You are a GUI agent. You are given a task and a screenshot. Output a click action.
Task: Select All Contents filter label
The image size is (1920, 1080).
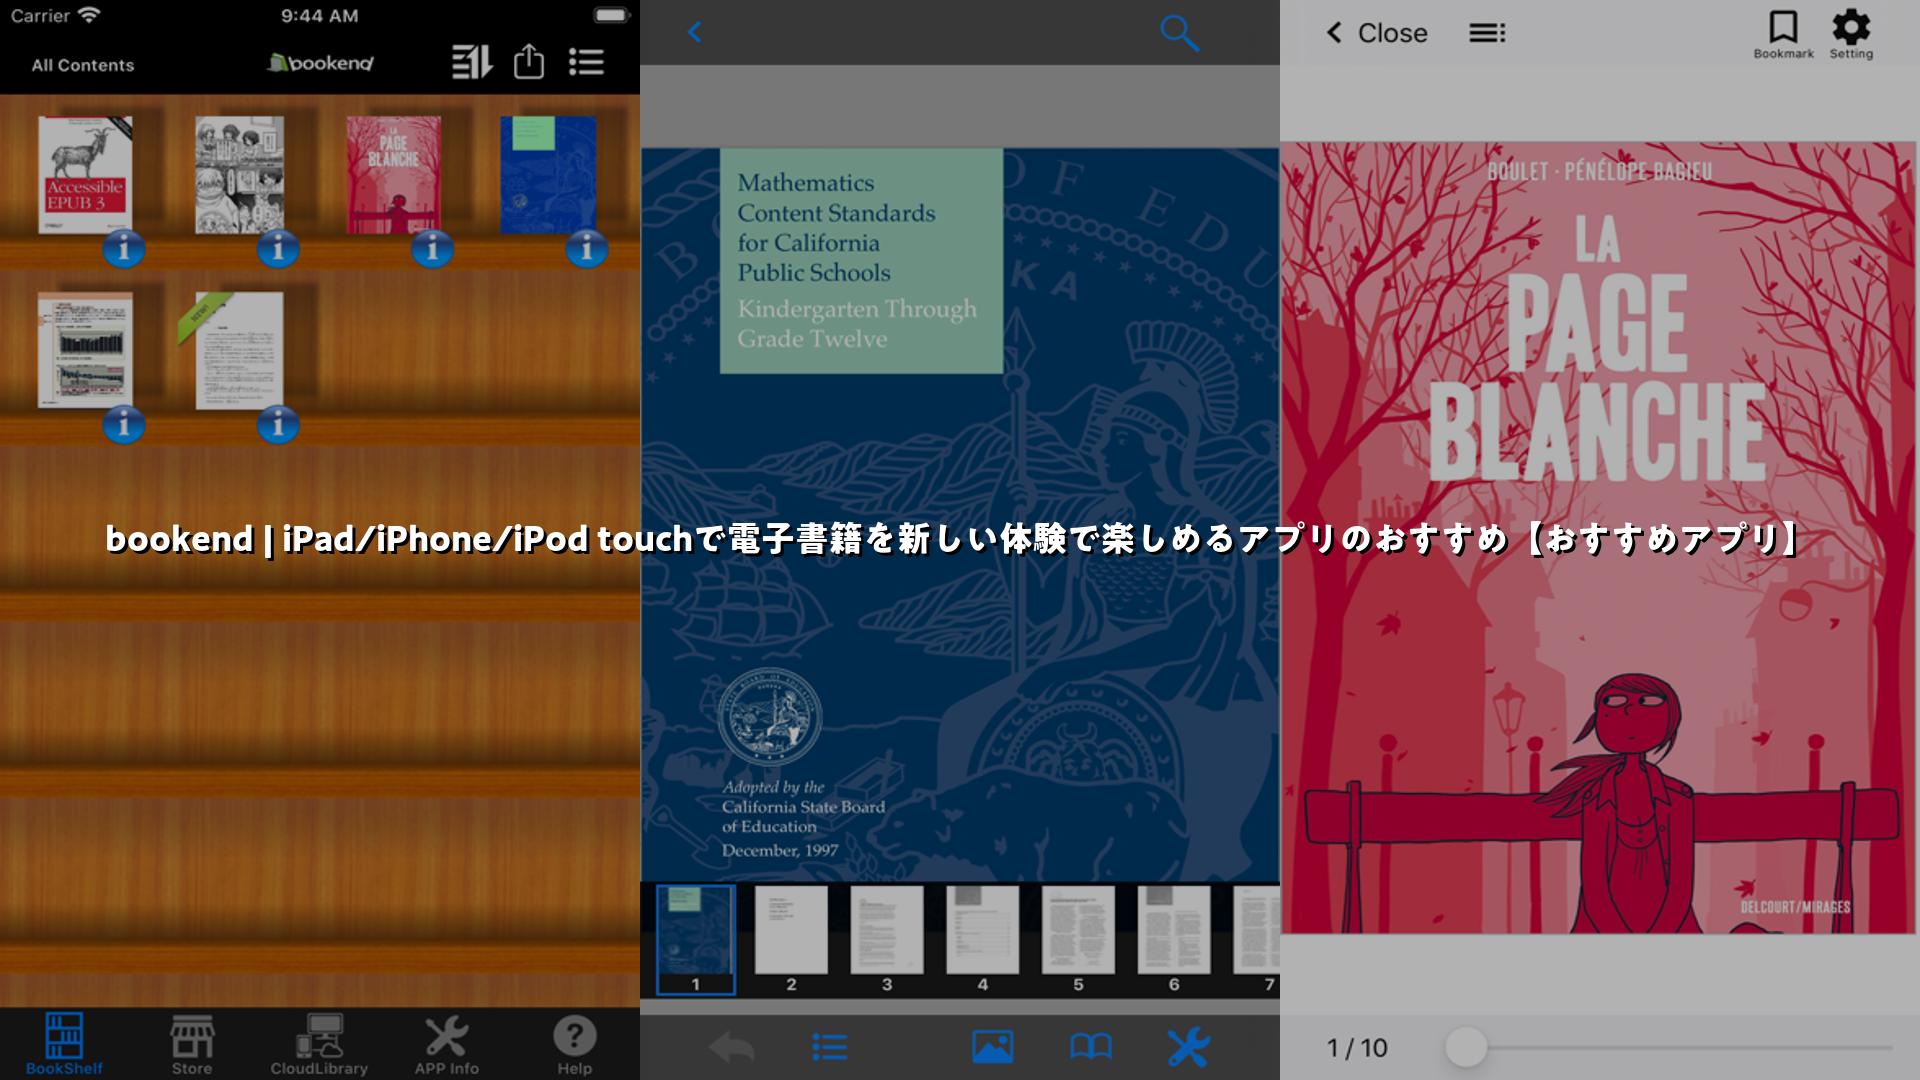tap(83, 65)
